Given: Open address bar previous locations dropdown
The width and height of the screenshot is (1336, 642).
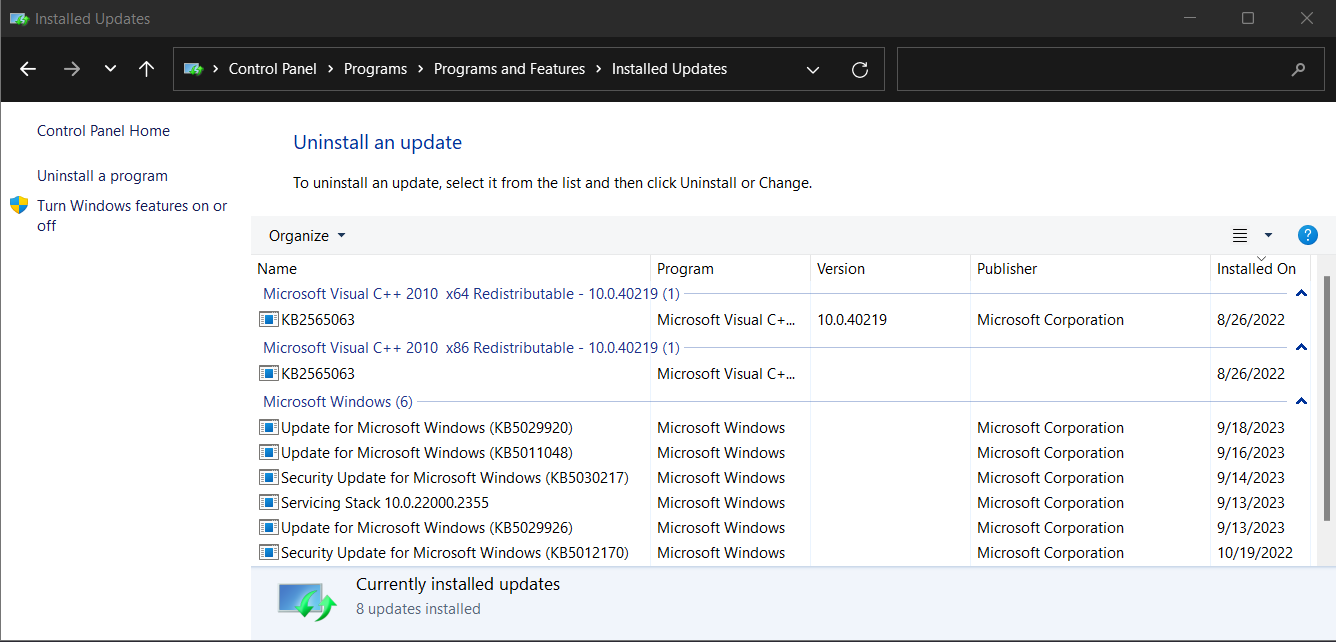Looking at the screenshot, I should coord(813,70).
